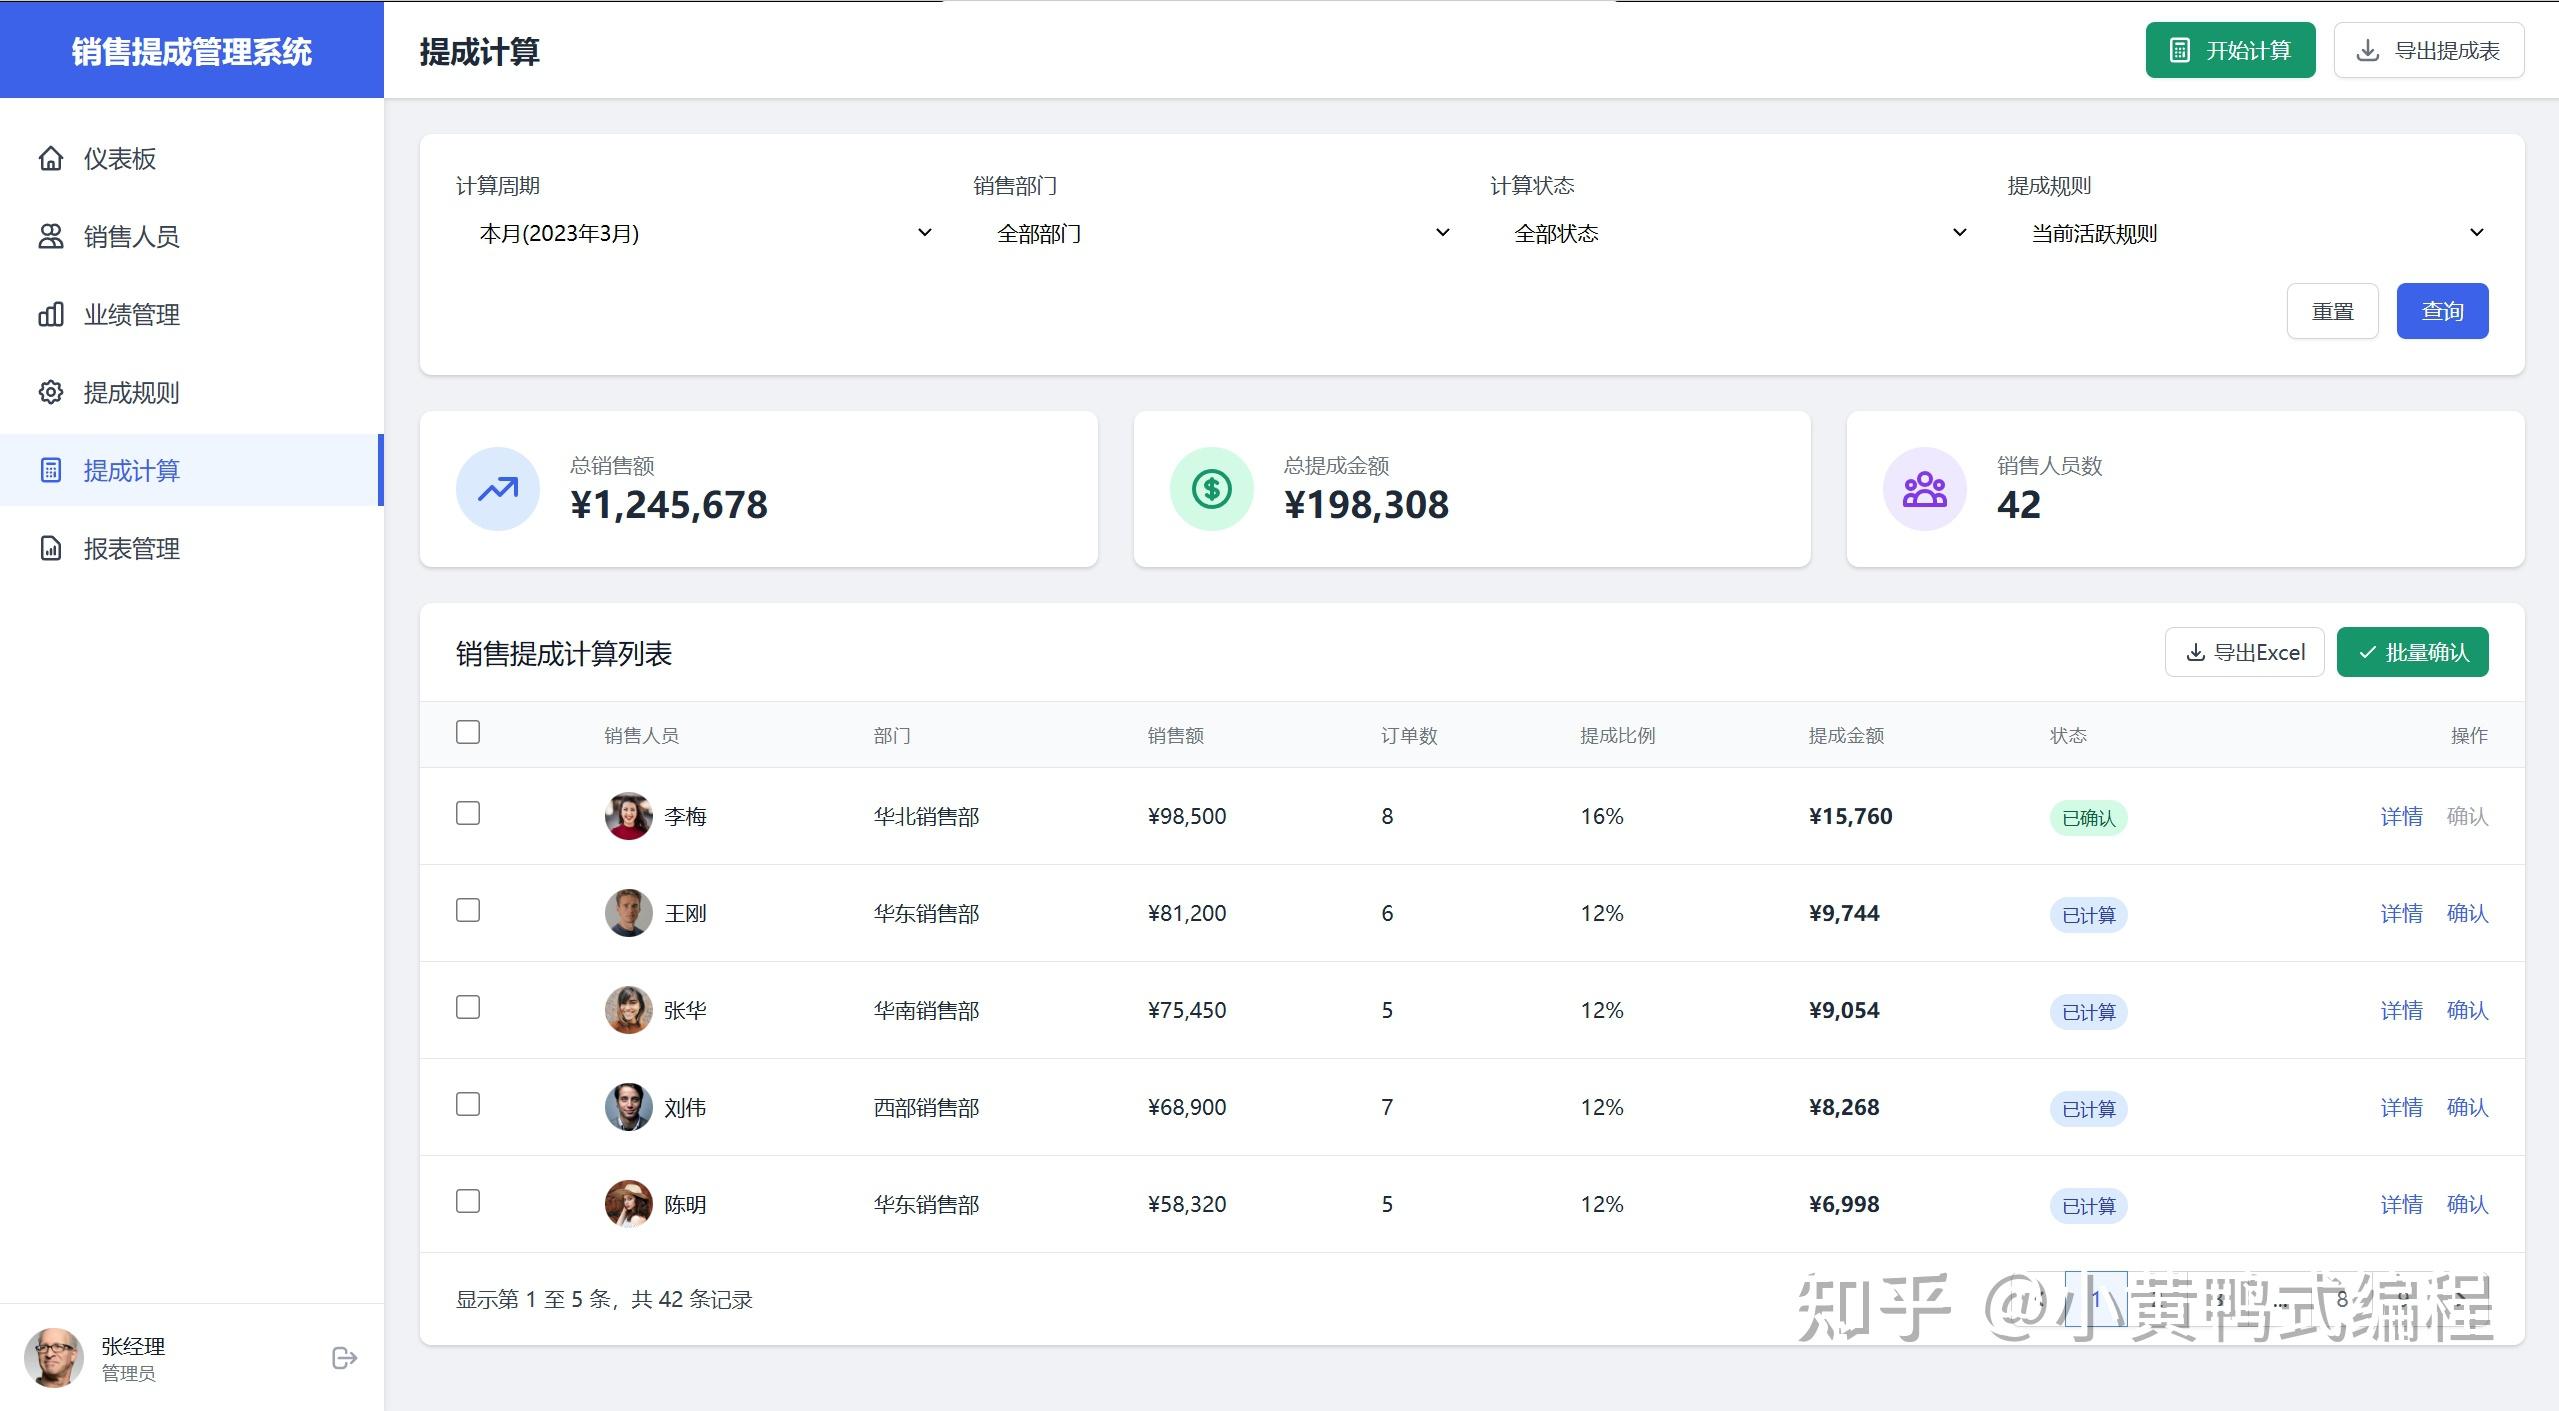Expand the 销售部门 department dropdown

(x=1214, y=233)
